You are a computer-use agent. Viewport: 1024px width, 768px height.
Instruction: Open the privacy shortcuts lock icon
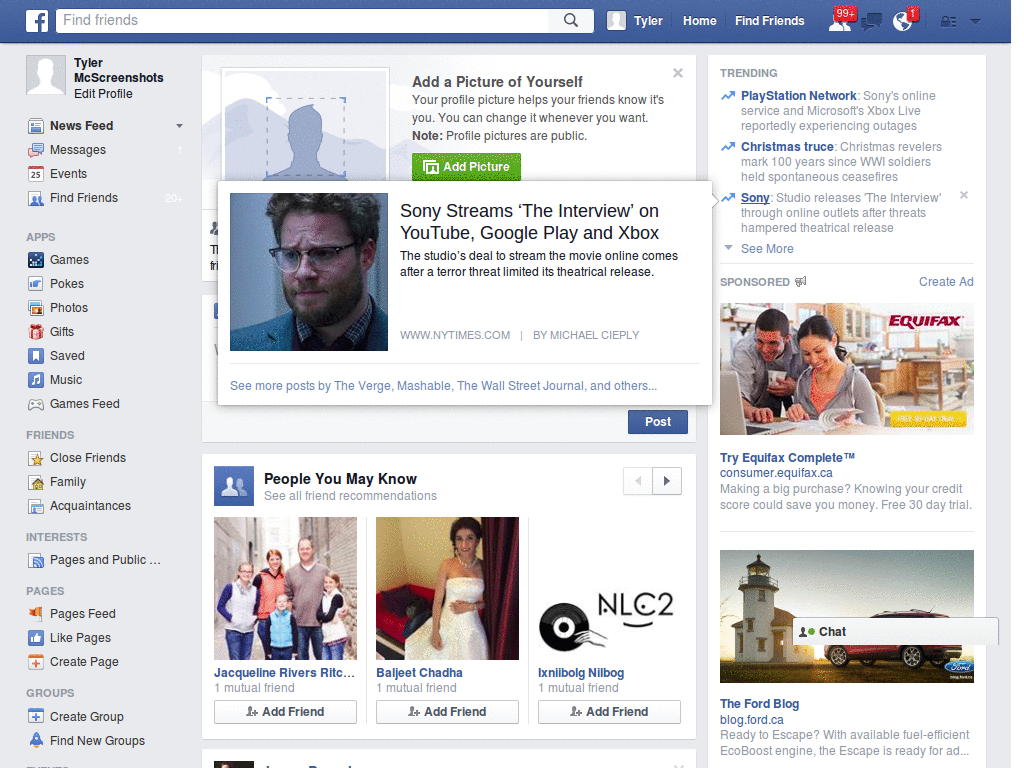click(946, 20)
